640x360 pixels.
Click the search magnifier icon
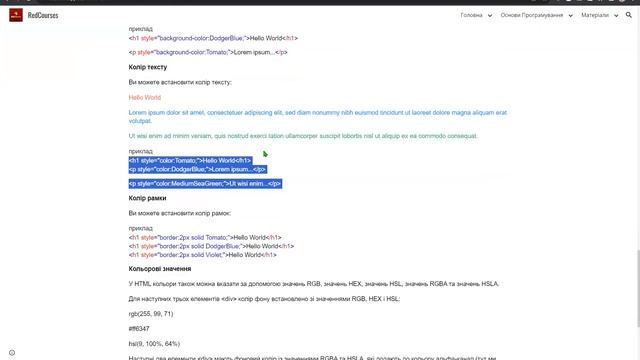(629, 15)
